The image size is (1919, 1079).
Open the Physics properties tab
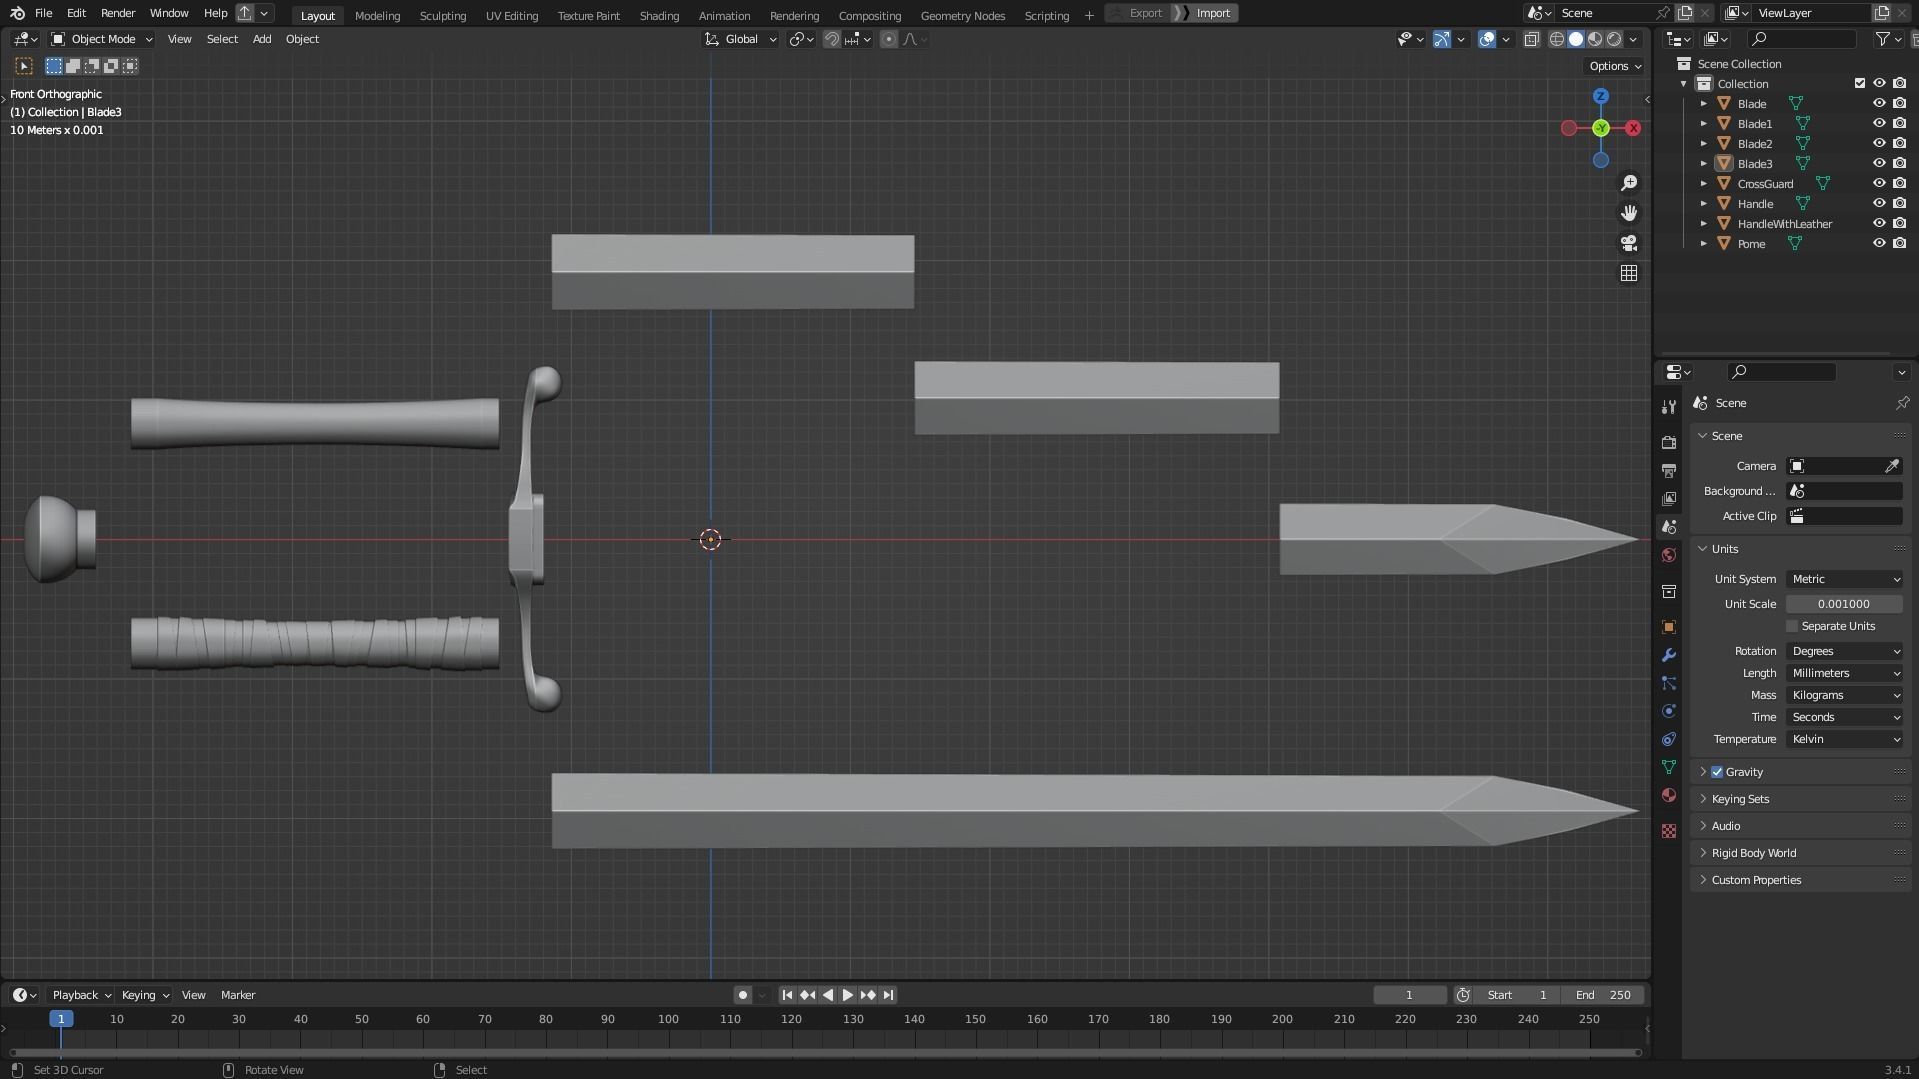click(1669, 711)
